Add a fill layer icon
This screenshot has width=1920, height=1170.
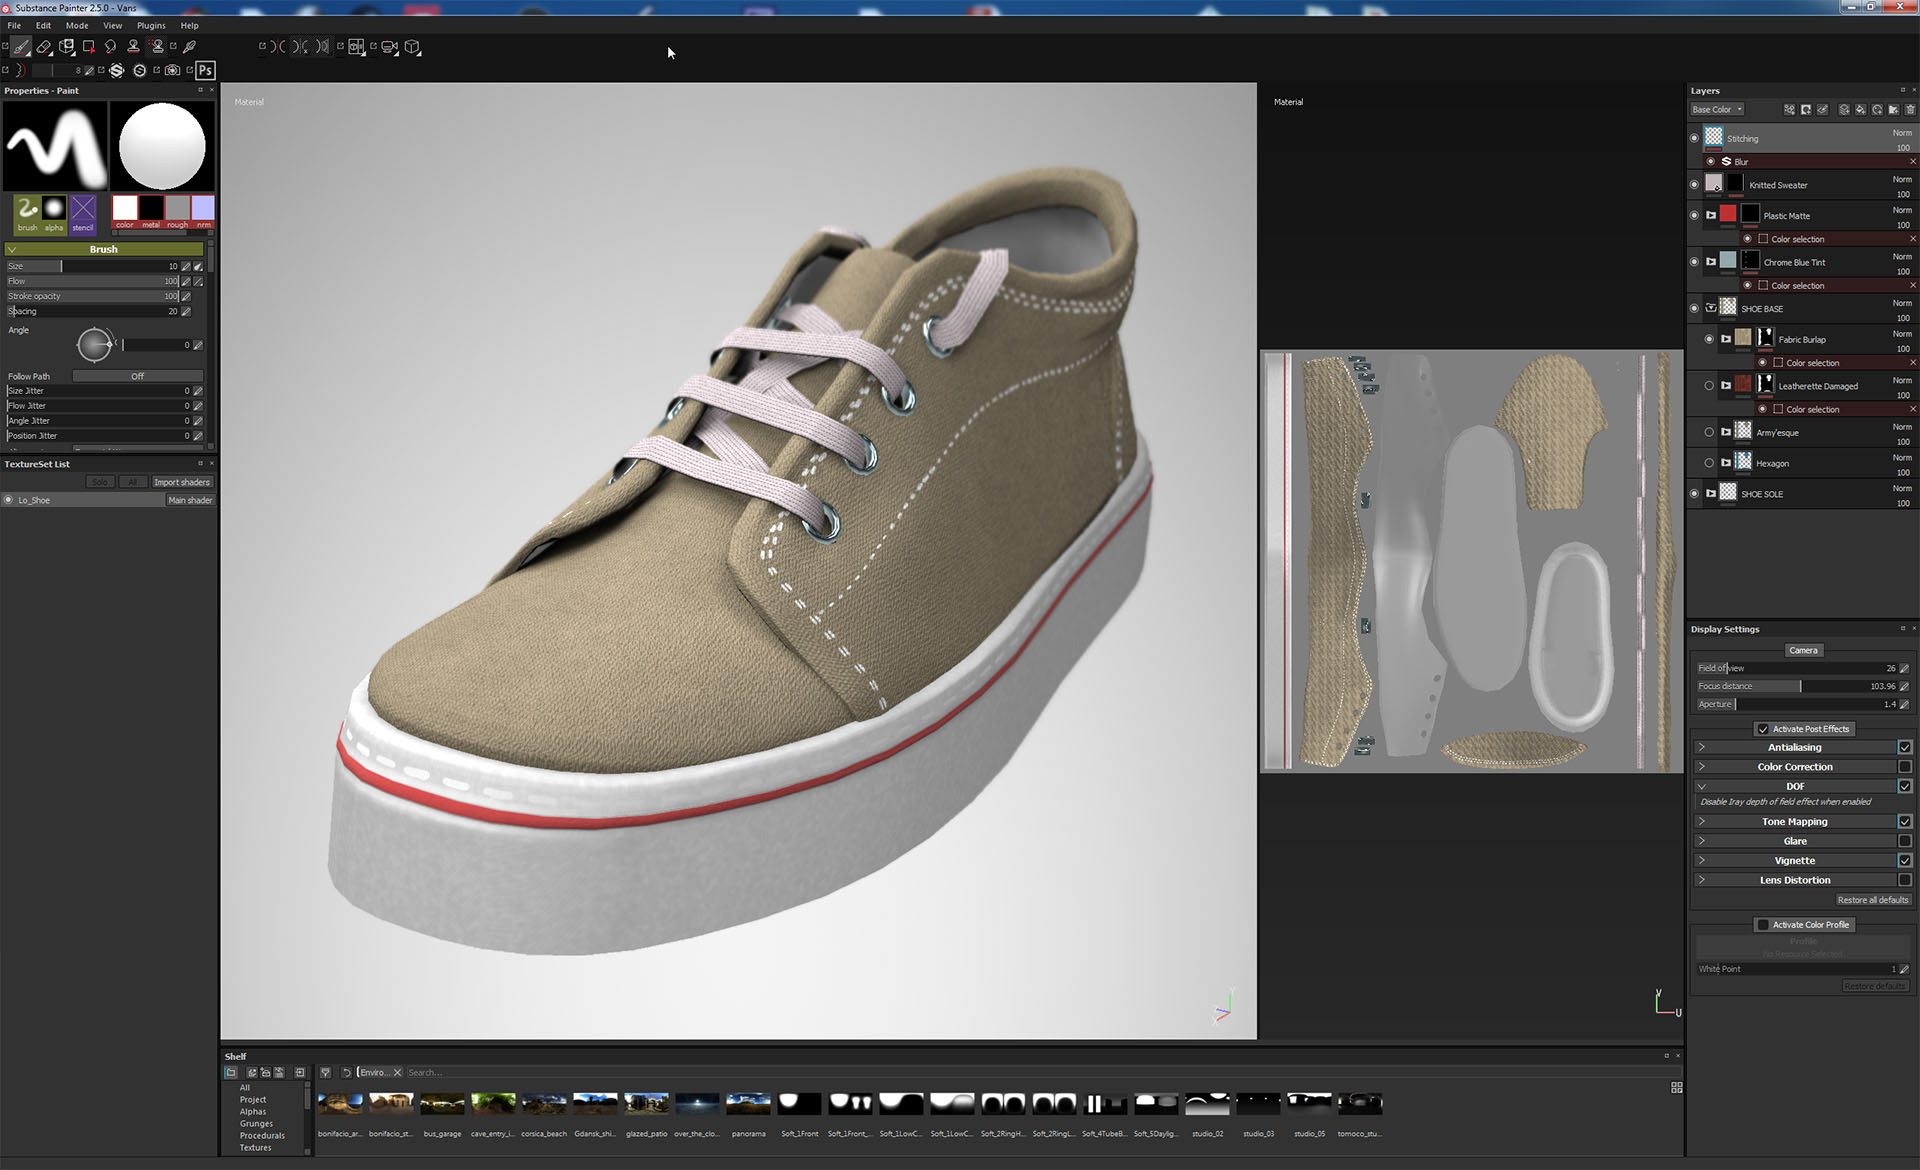tap(1860, 110)
